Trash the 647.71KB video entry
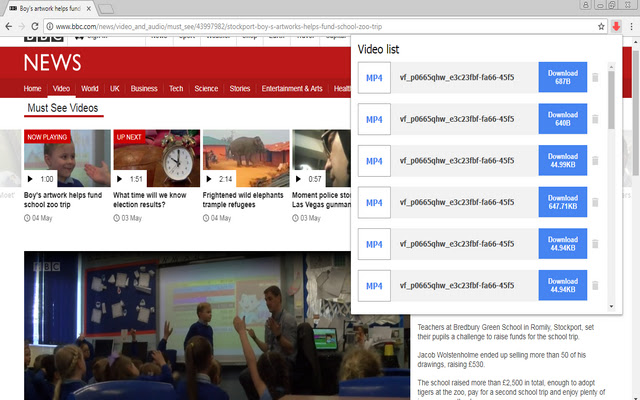This screenshot has height=400, width=640. click(595, 203)
